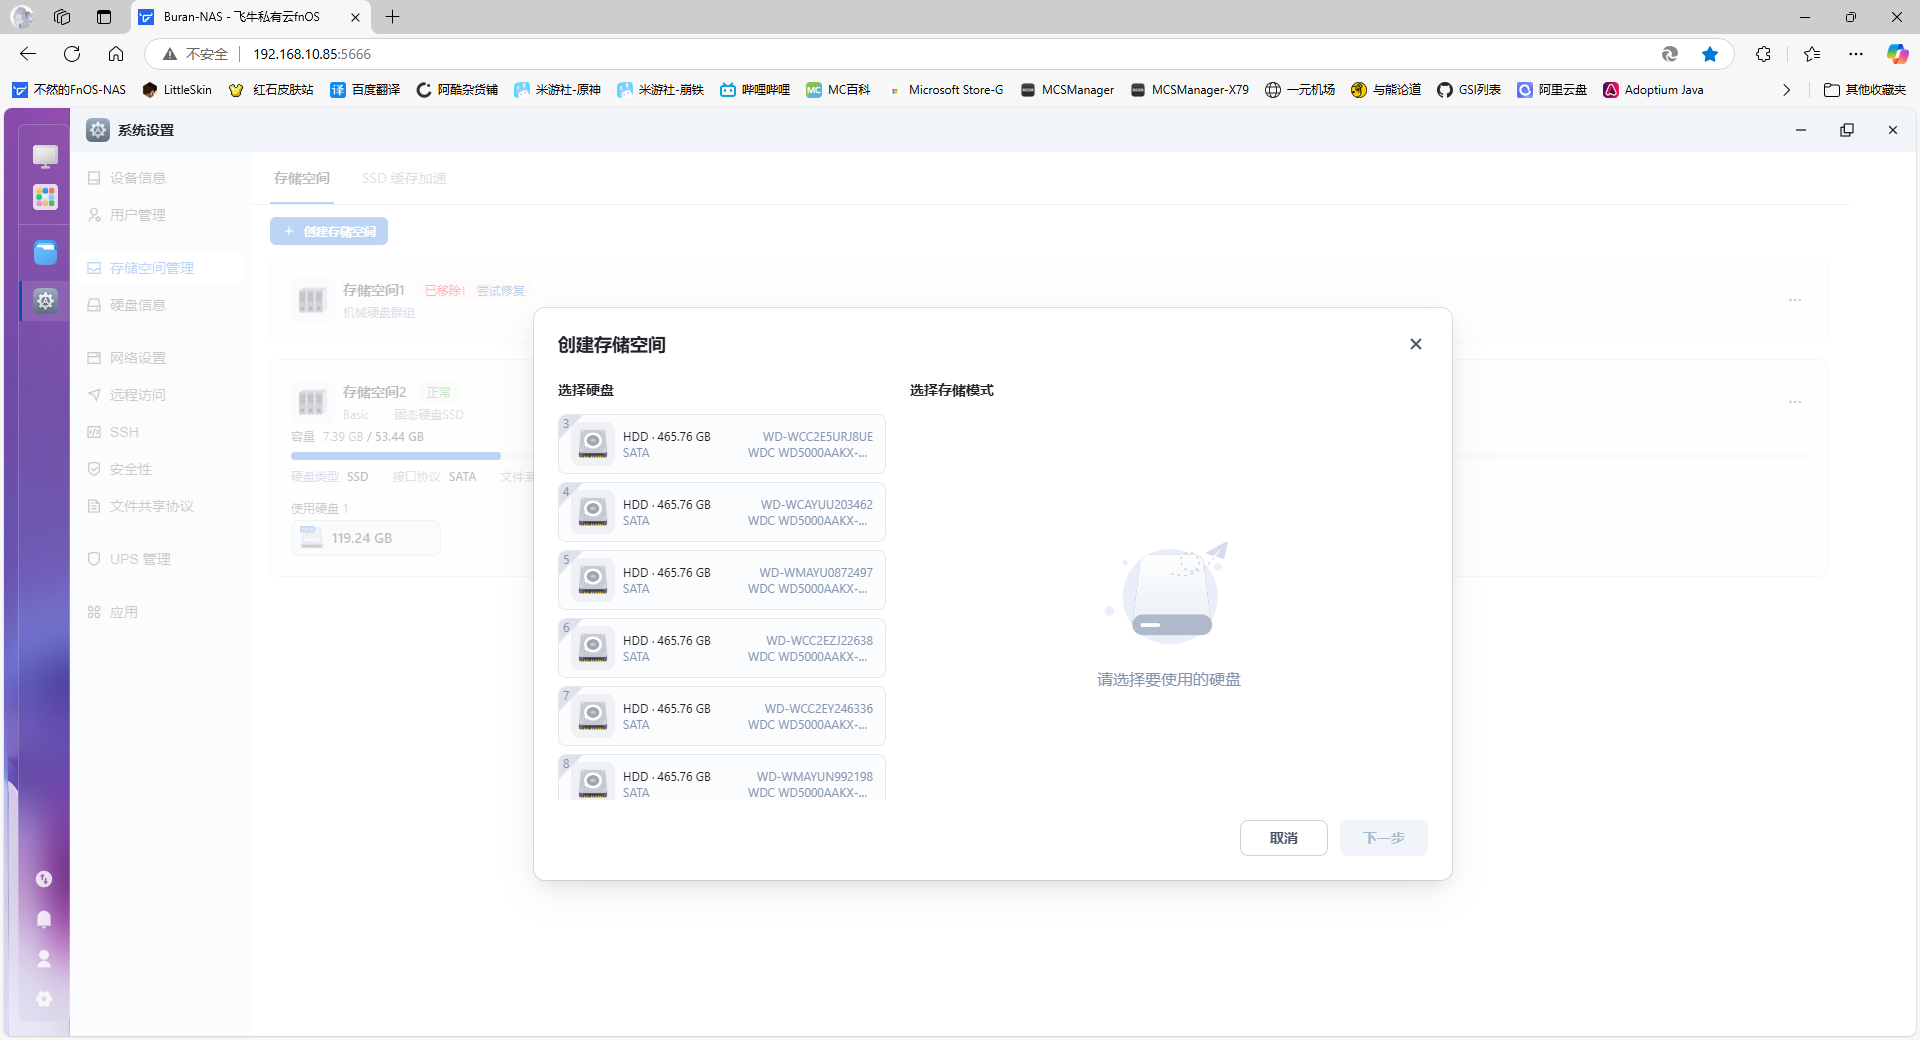Click the disk icon for slot 5
This screenshot has width=1920, height=1040.
tap(593, 579)
